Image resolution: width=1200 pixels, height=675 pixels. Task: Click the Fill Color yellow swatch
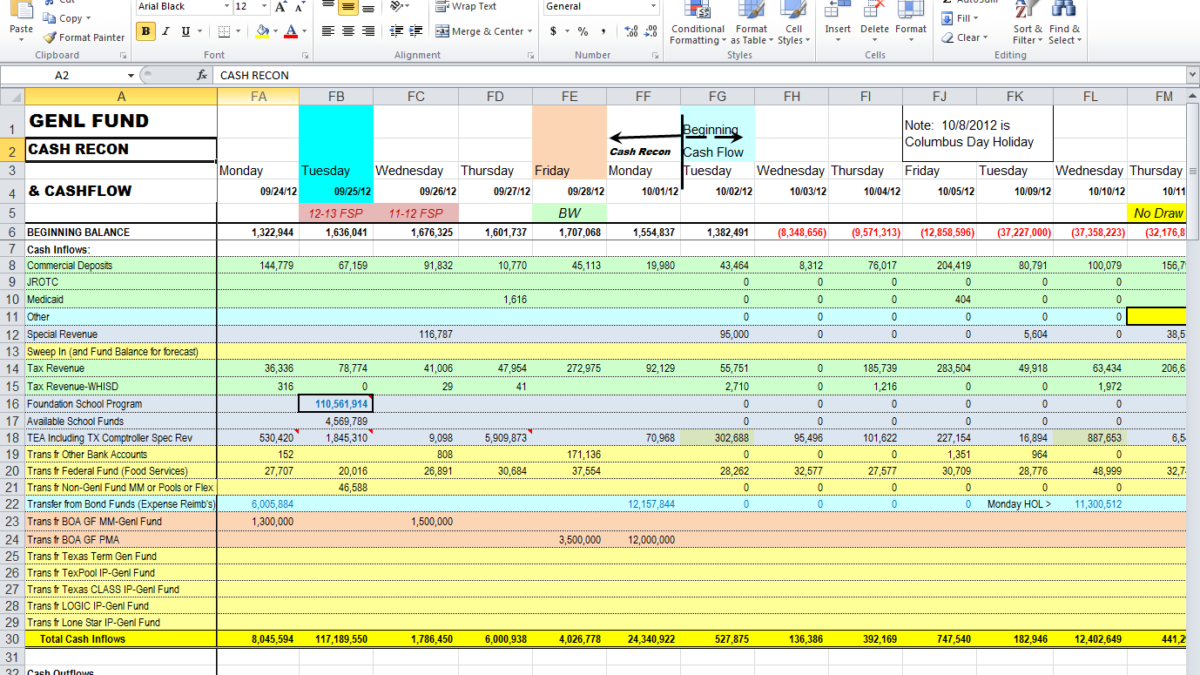coord(262,31)
